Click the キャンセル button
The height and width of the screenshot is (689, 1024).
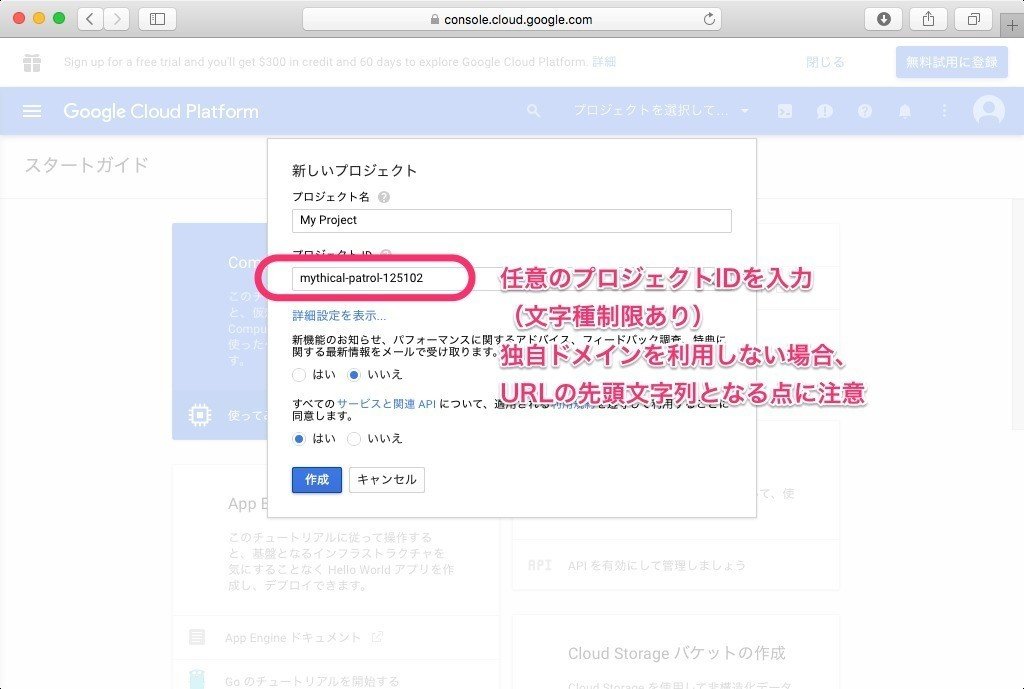[387, 480]
